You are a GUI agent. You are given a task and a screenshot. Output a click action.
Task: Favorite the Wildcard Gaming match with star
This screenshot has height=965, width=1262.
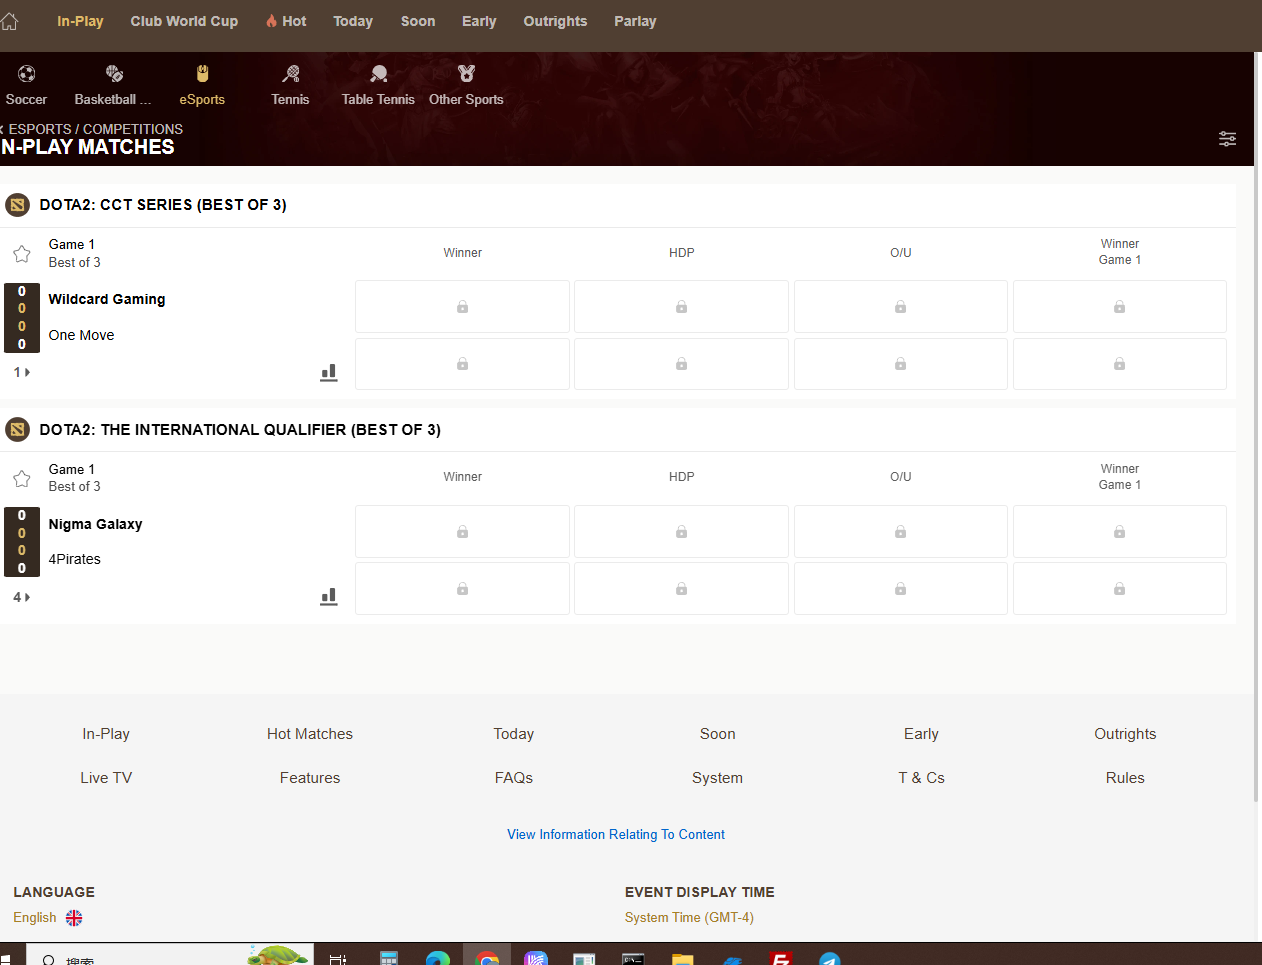click(x=21, y=253)
